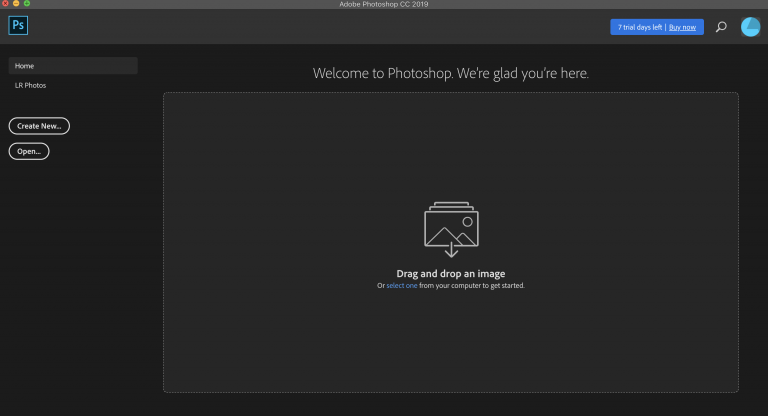Open the user profile avatar
The height and width of the screenshot is (416, 768).
pos(750,27)
